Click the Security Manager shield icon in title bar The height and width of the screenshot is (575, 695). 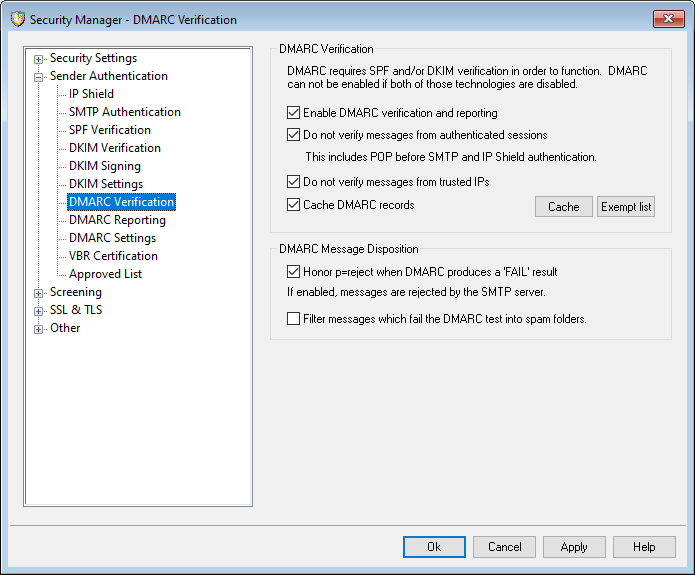[17, 19]
